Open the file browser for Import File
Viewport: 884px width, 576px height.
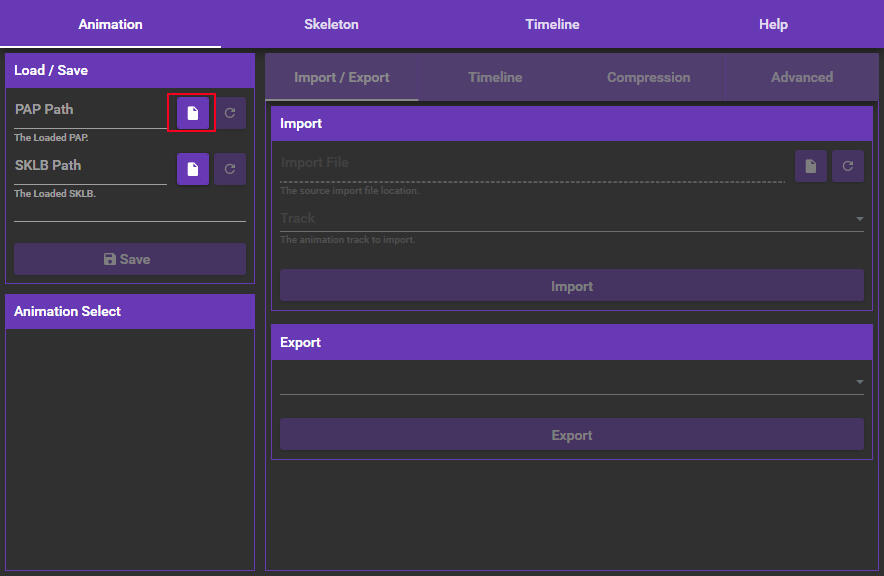[810, 165]
